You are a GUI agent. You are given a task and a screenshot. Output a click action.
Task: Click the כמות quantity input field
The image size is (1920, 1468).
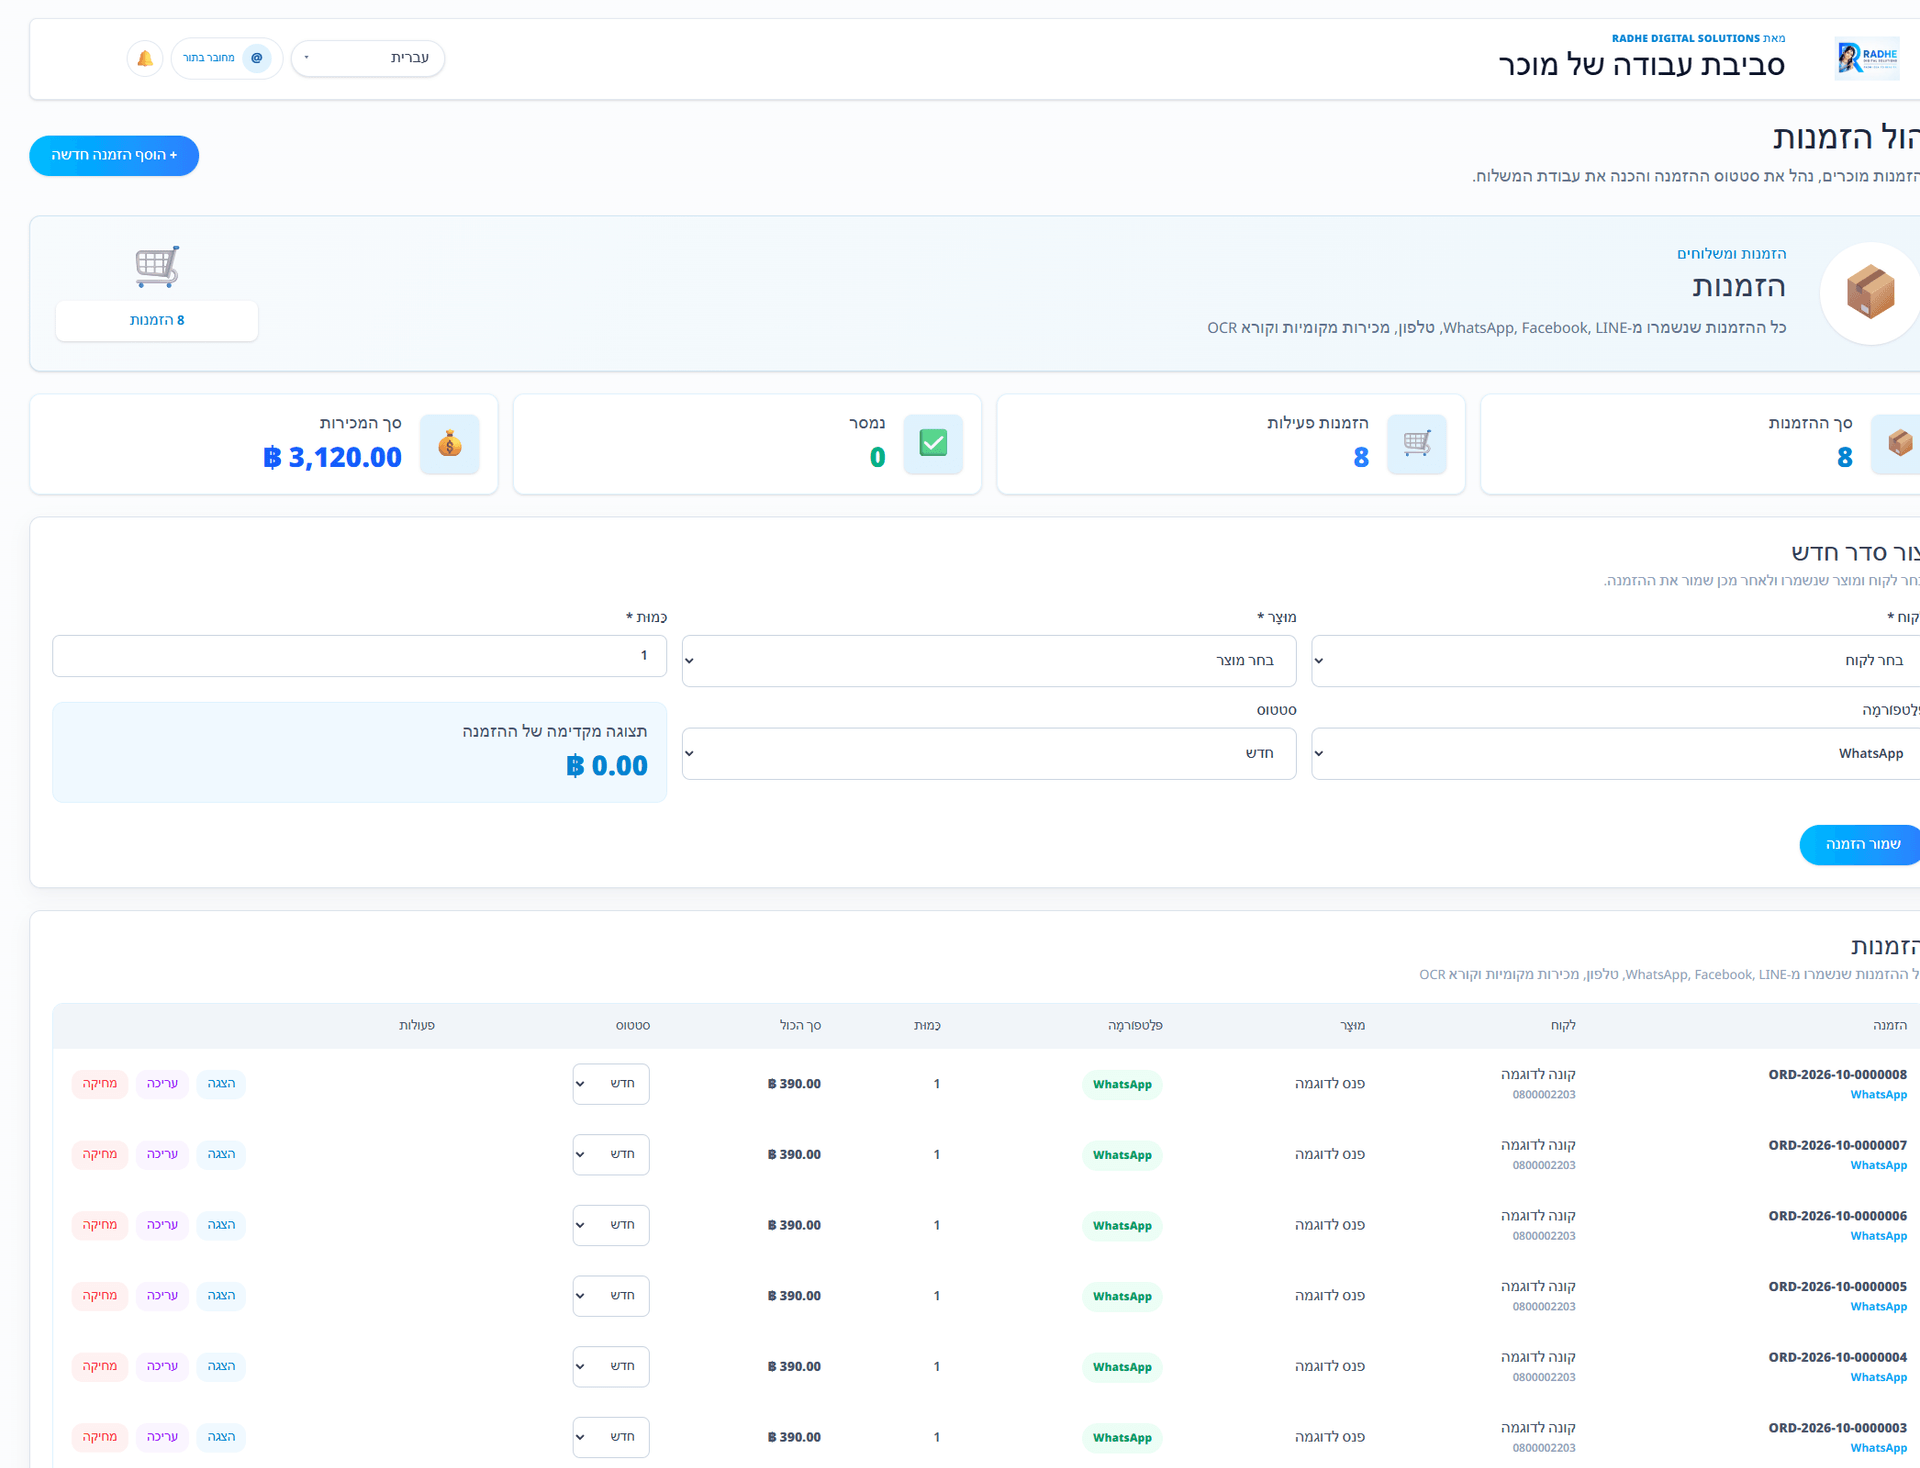pos(359,656)
